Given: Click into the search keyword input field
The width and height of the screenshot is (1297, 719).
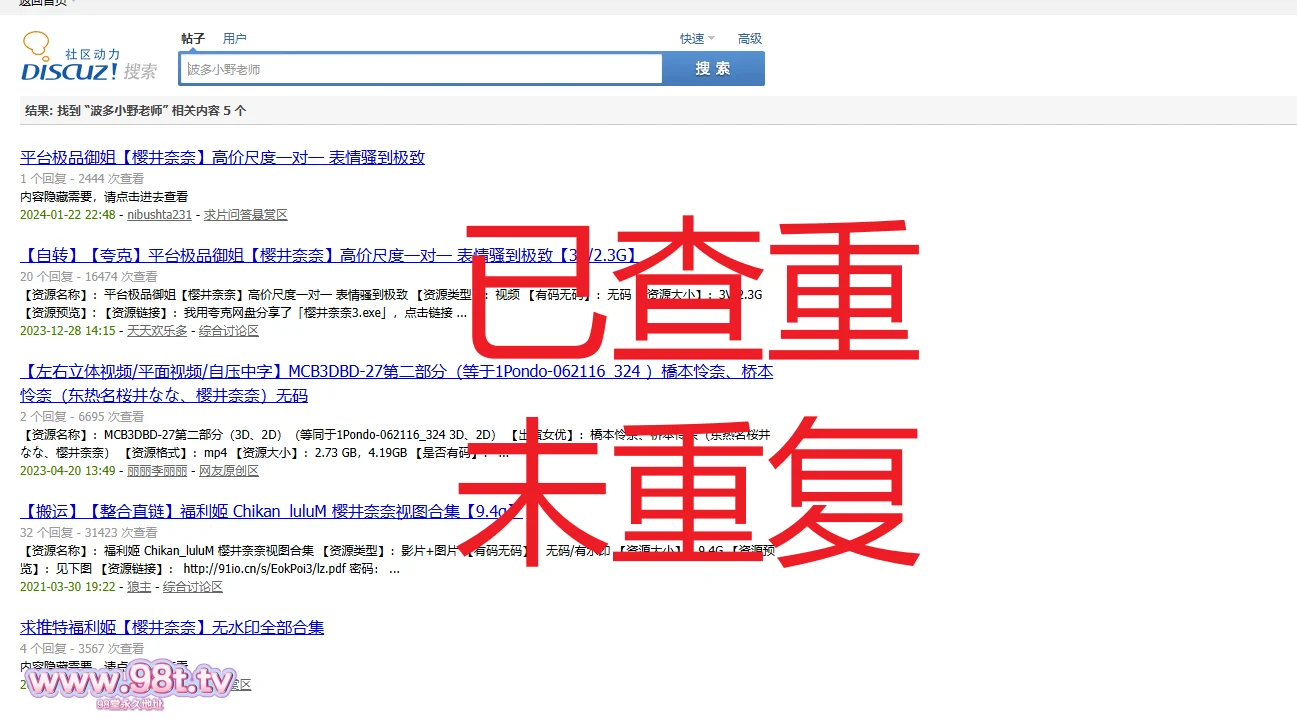Looking at the screenshot, I should click(x=421, y=69).
